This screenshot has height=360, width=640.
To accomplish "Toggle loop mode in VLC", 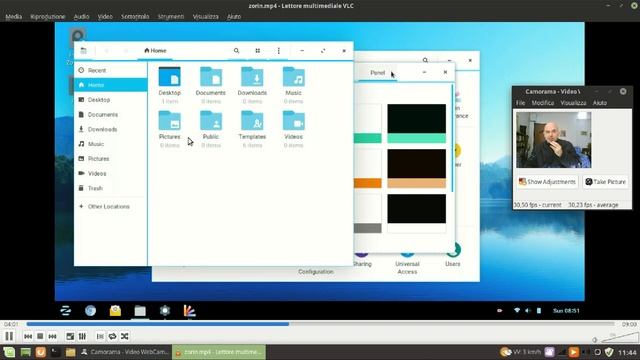I will click(112, 336).
